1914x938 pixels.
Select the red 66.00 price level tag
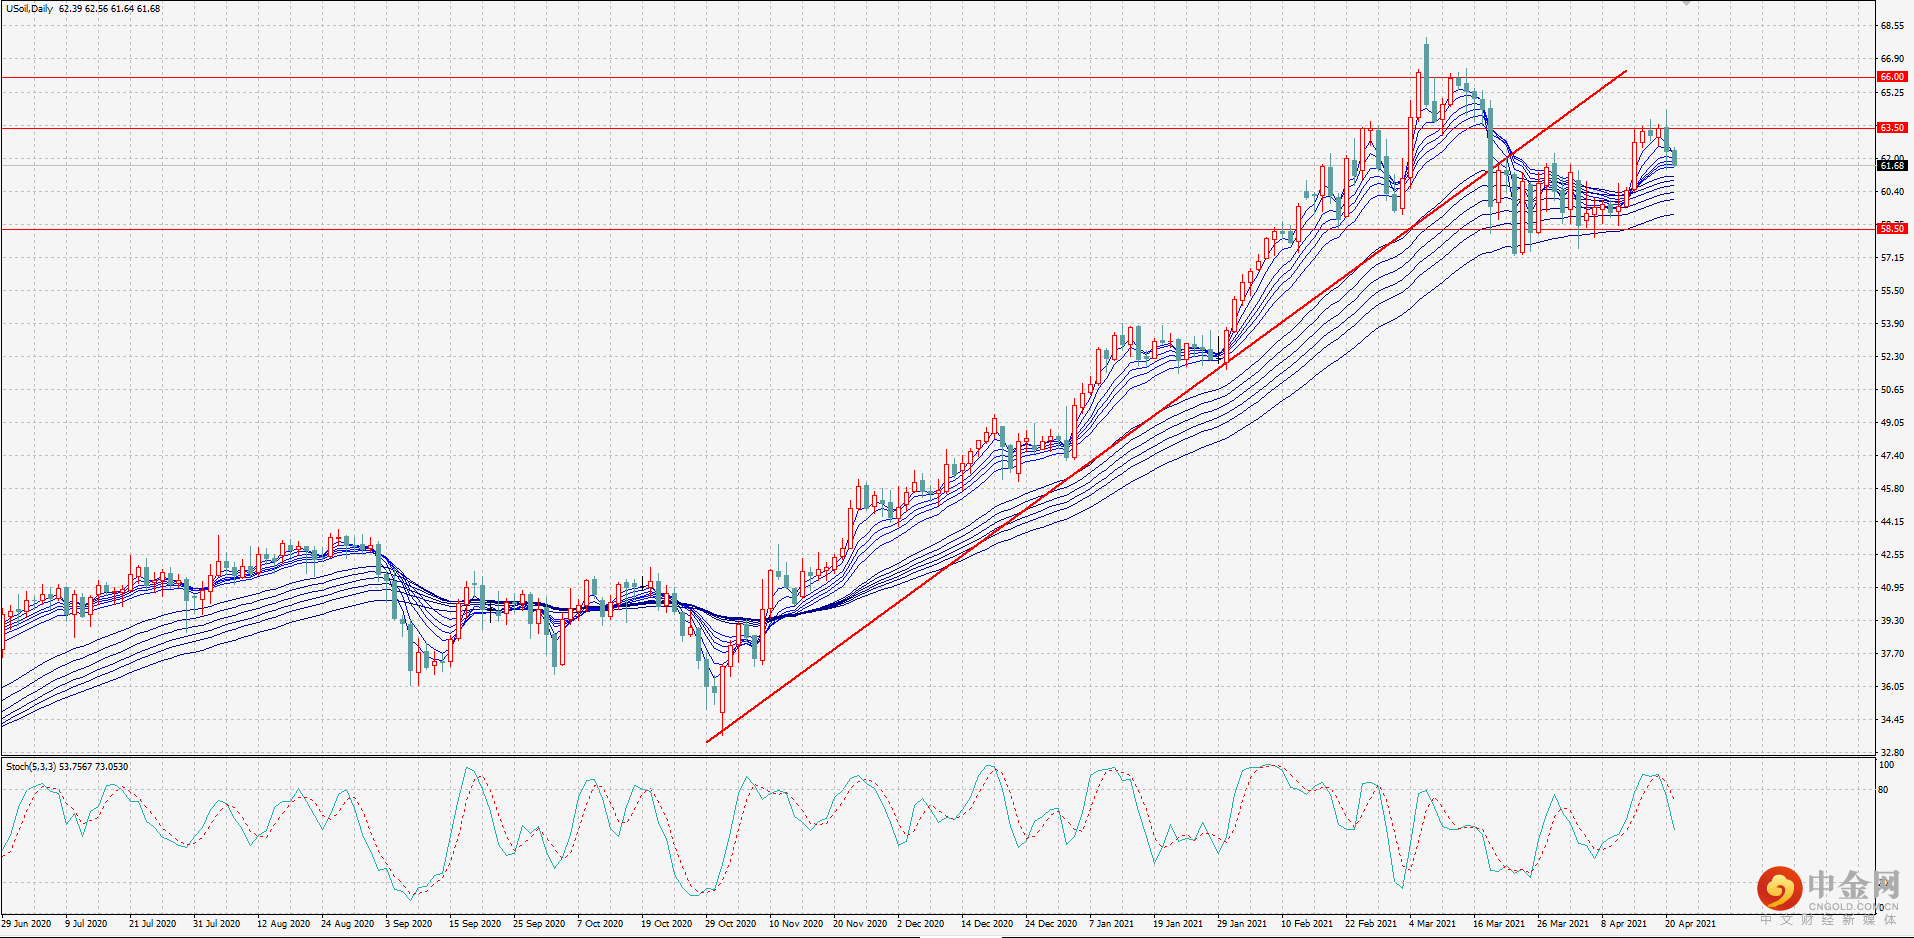(x=1892, y=77)
